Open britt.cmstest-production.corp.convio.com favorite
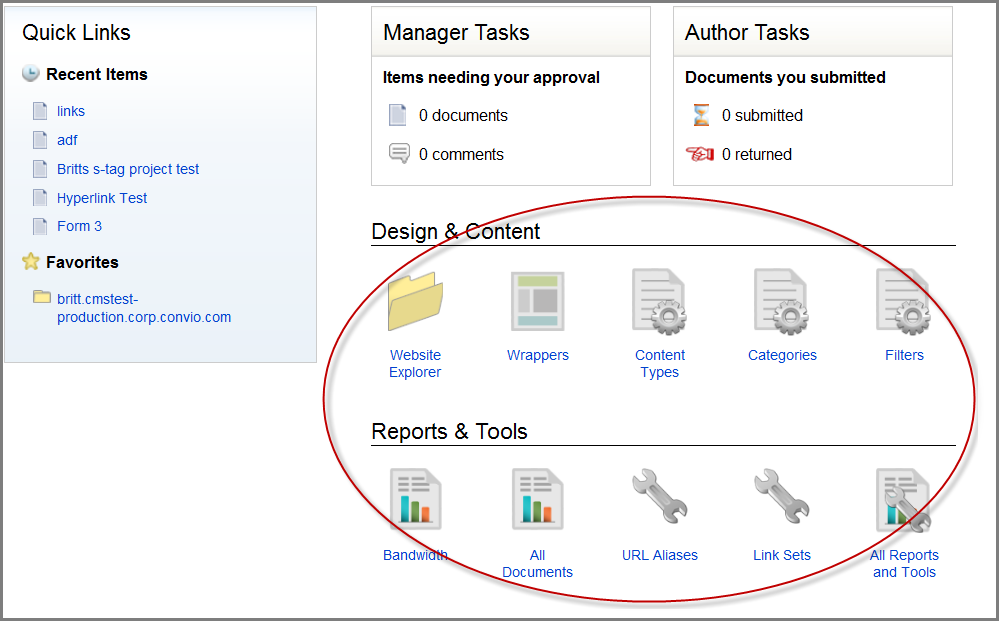The width and height of the screenshot is (999, 621). 144,308
